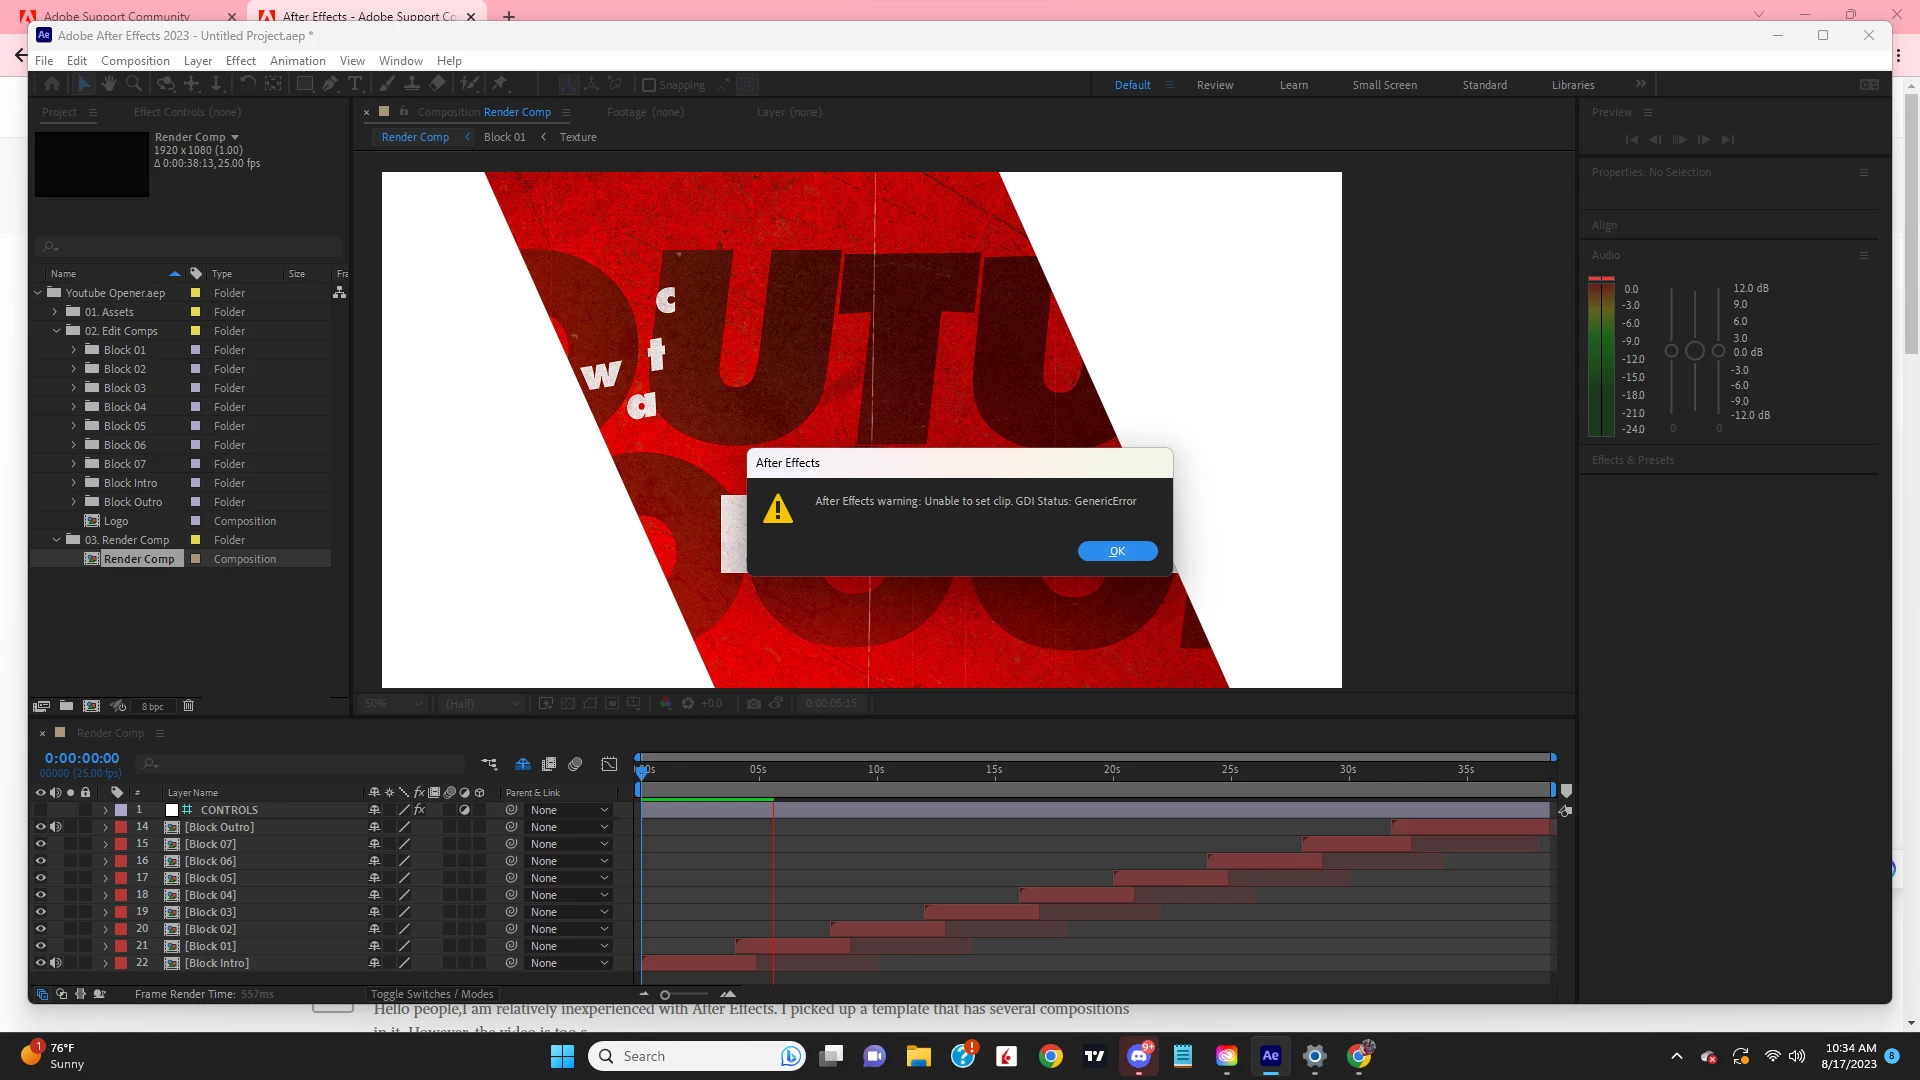
Task: Select the Zoom magnifier tool
Action: point(134,85)
